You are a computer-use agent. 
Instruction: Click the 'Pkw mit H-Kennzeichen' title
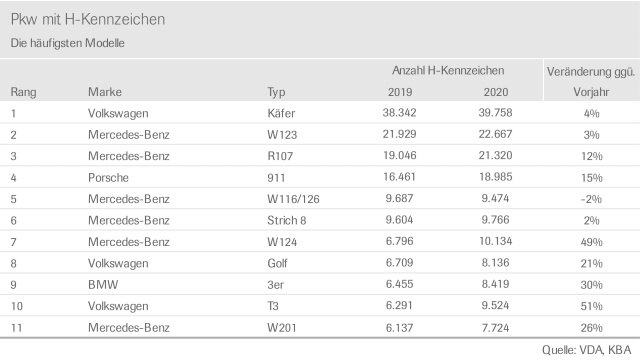[88, 20]
